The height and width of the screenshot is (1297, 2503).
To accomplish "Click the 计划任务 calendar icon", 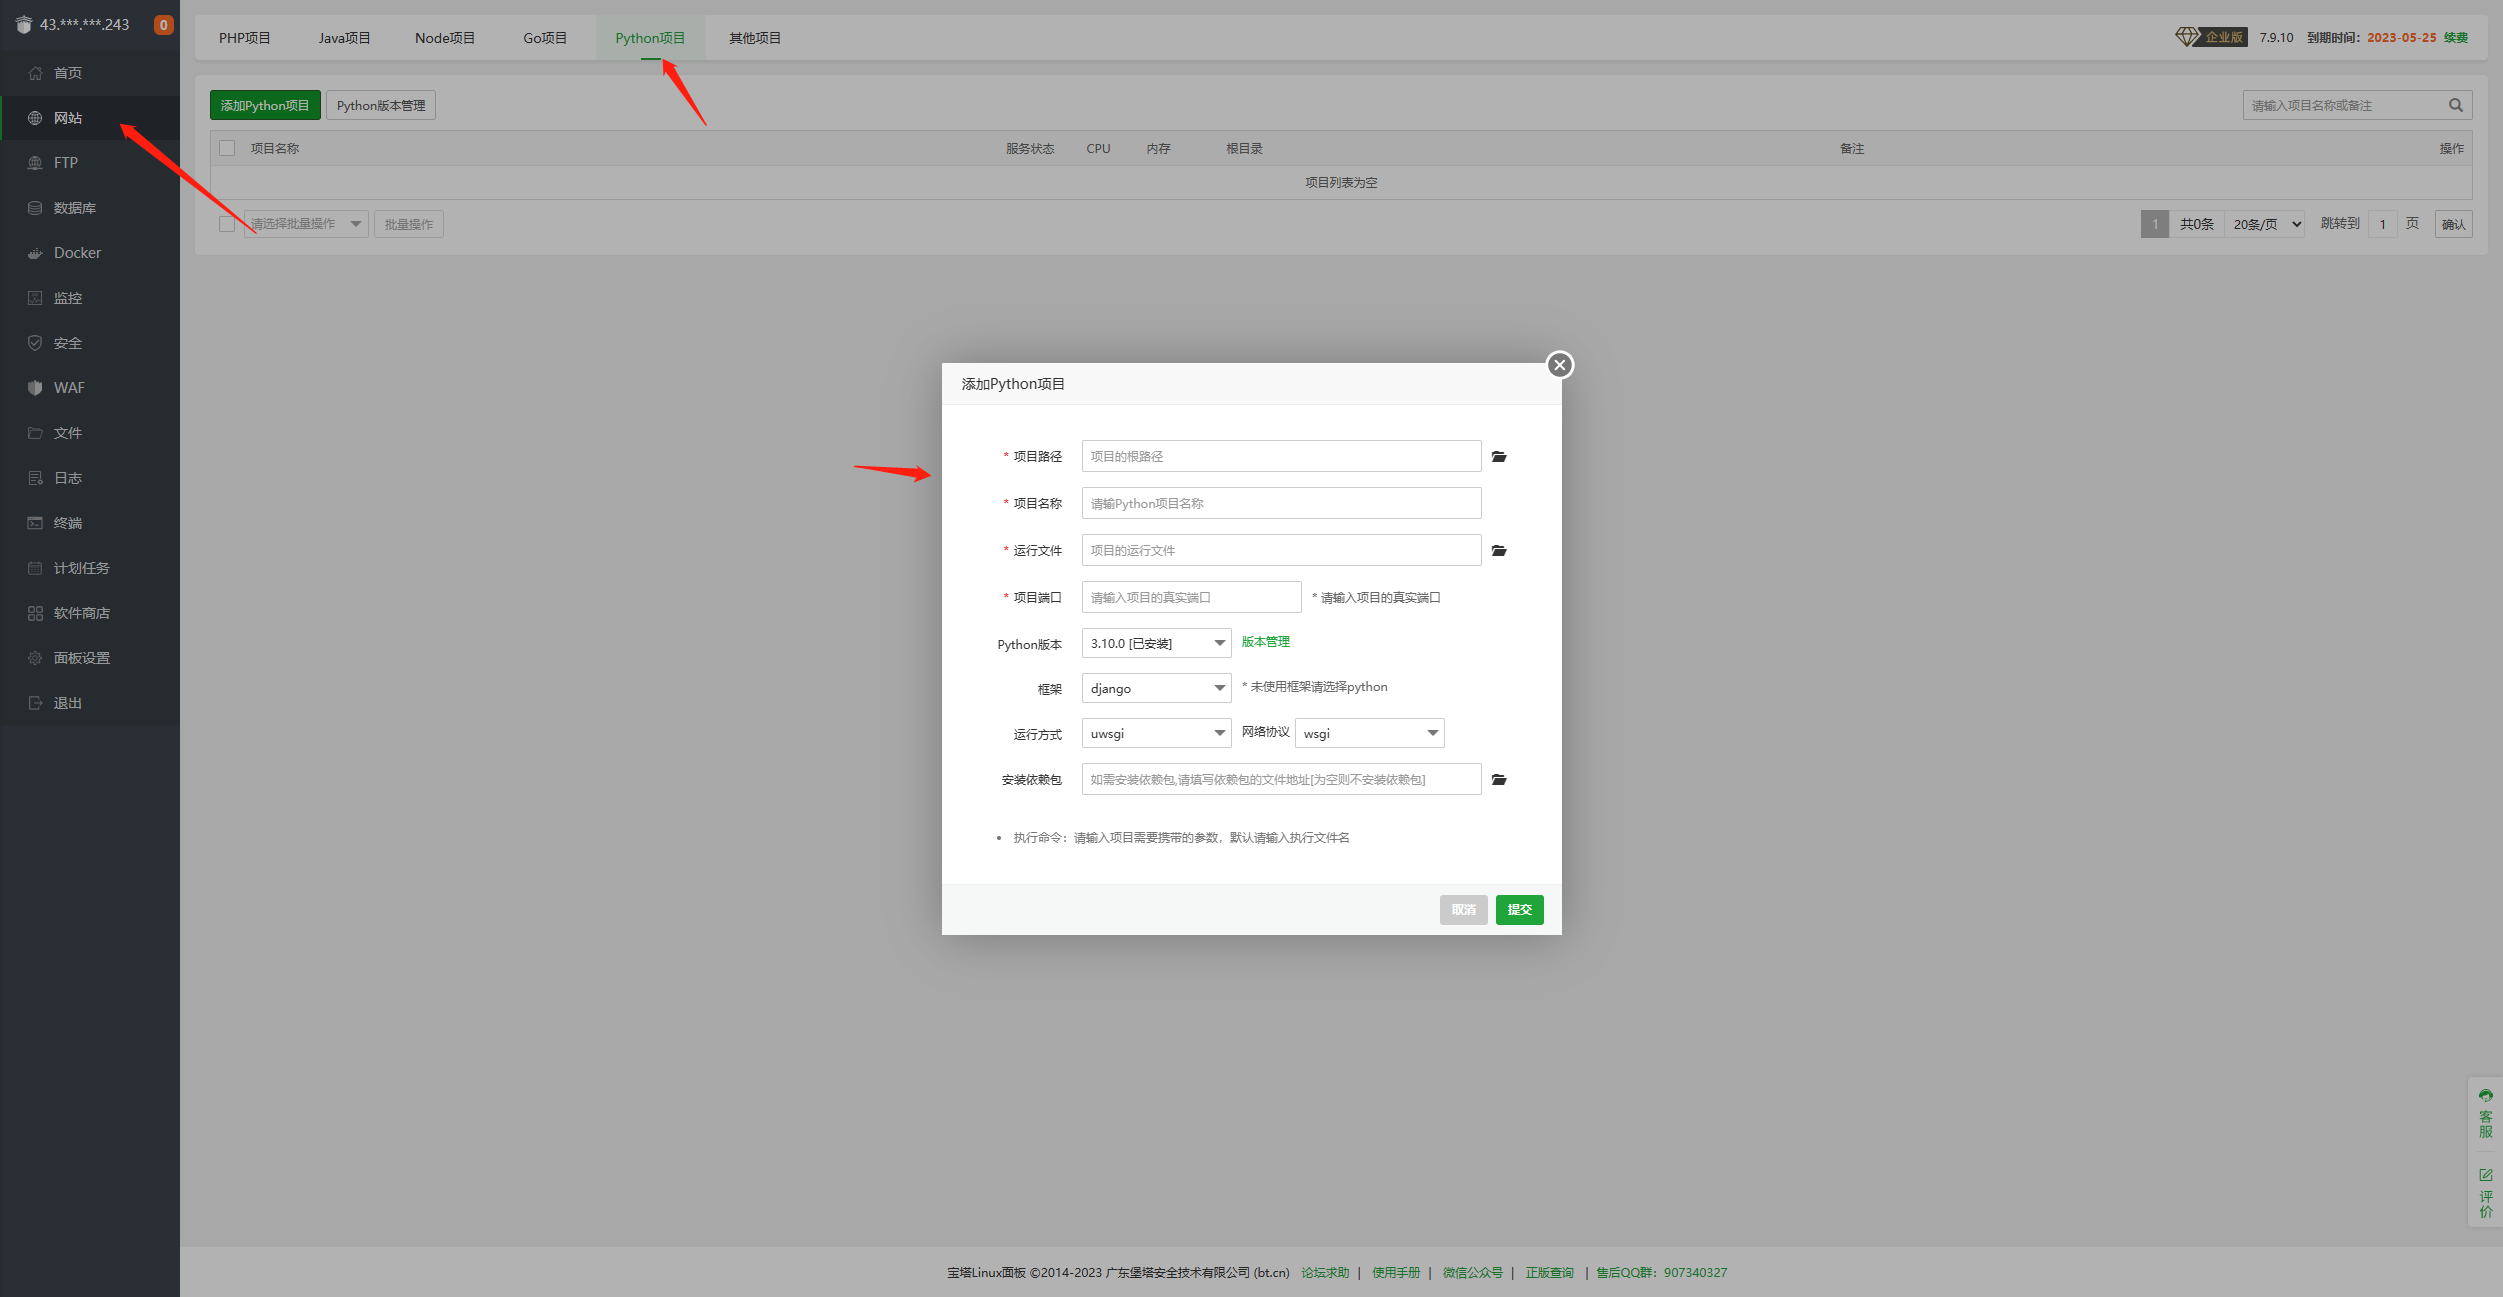I will point(35,568).
